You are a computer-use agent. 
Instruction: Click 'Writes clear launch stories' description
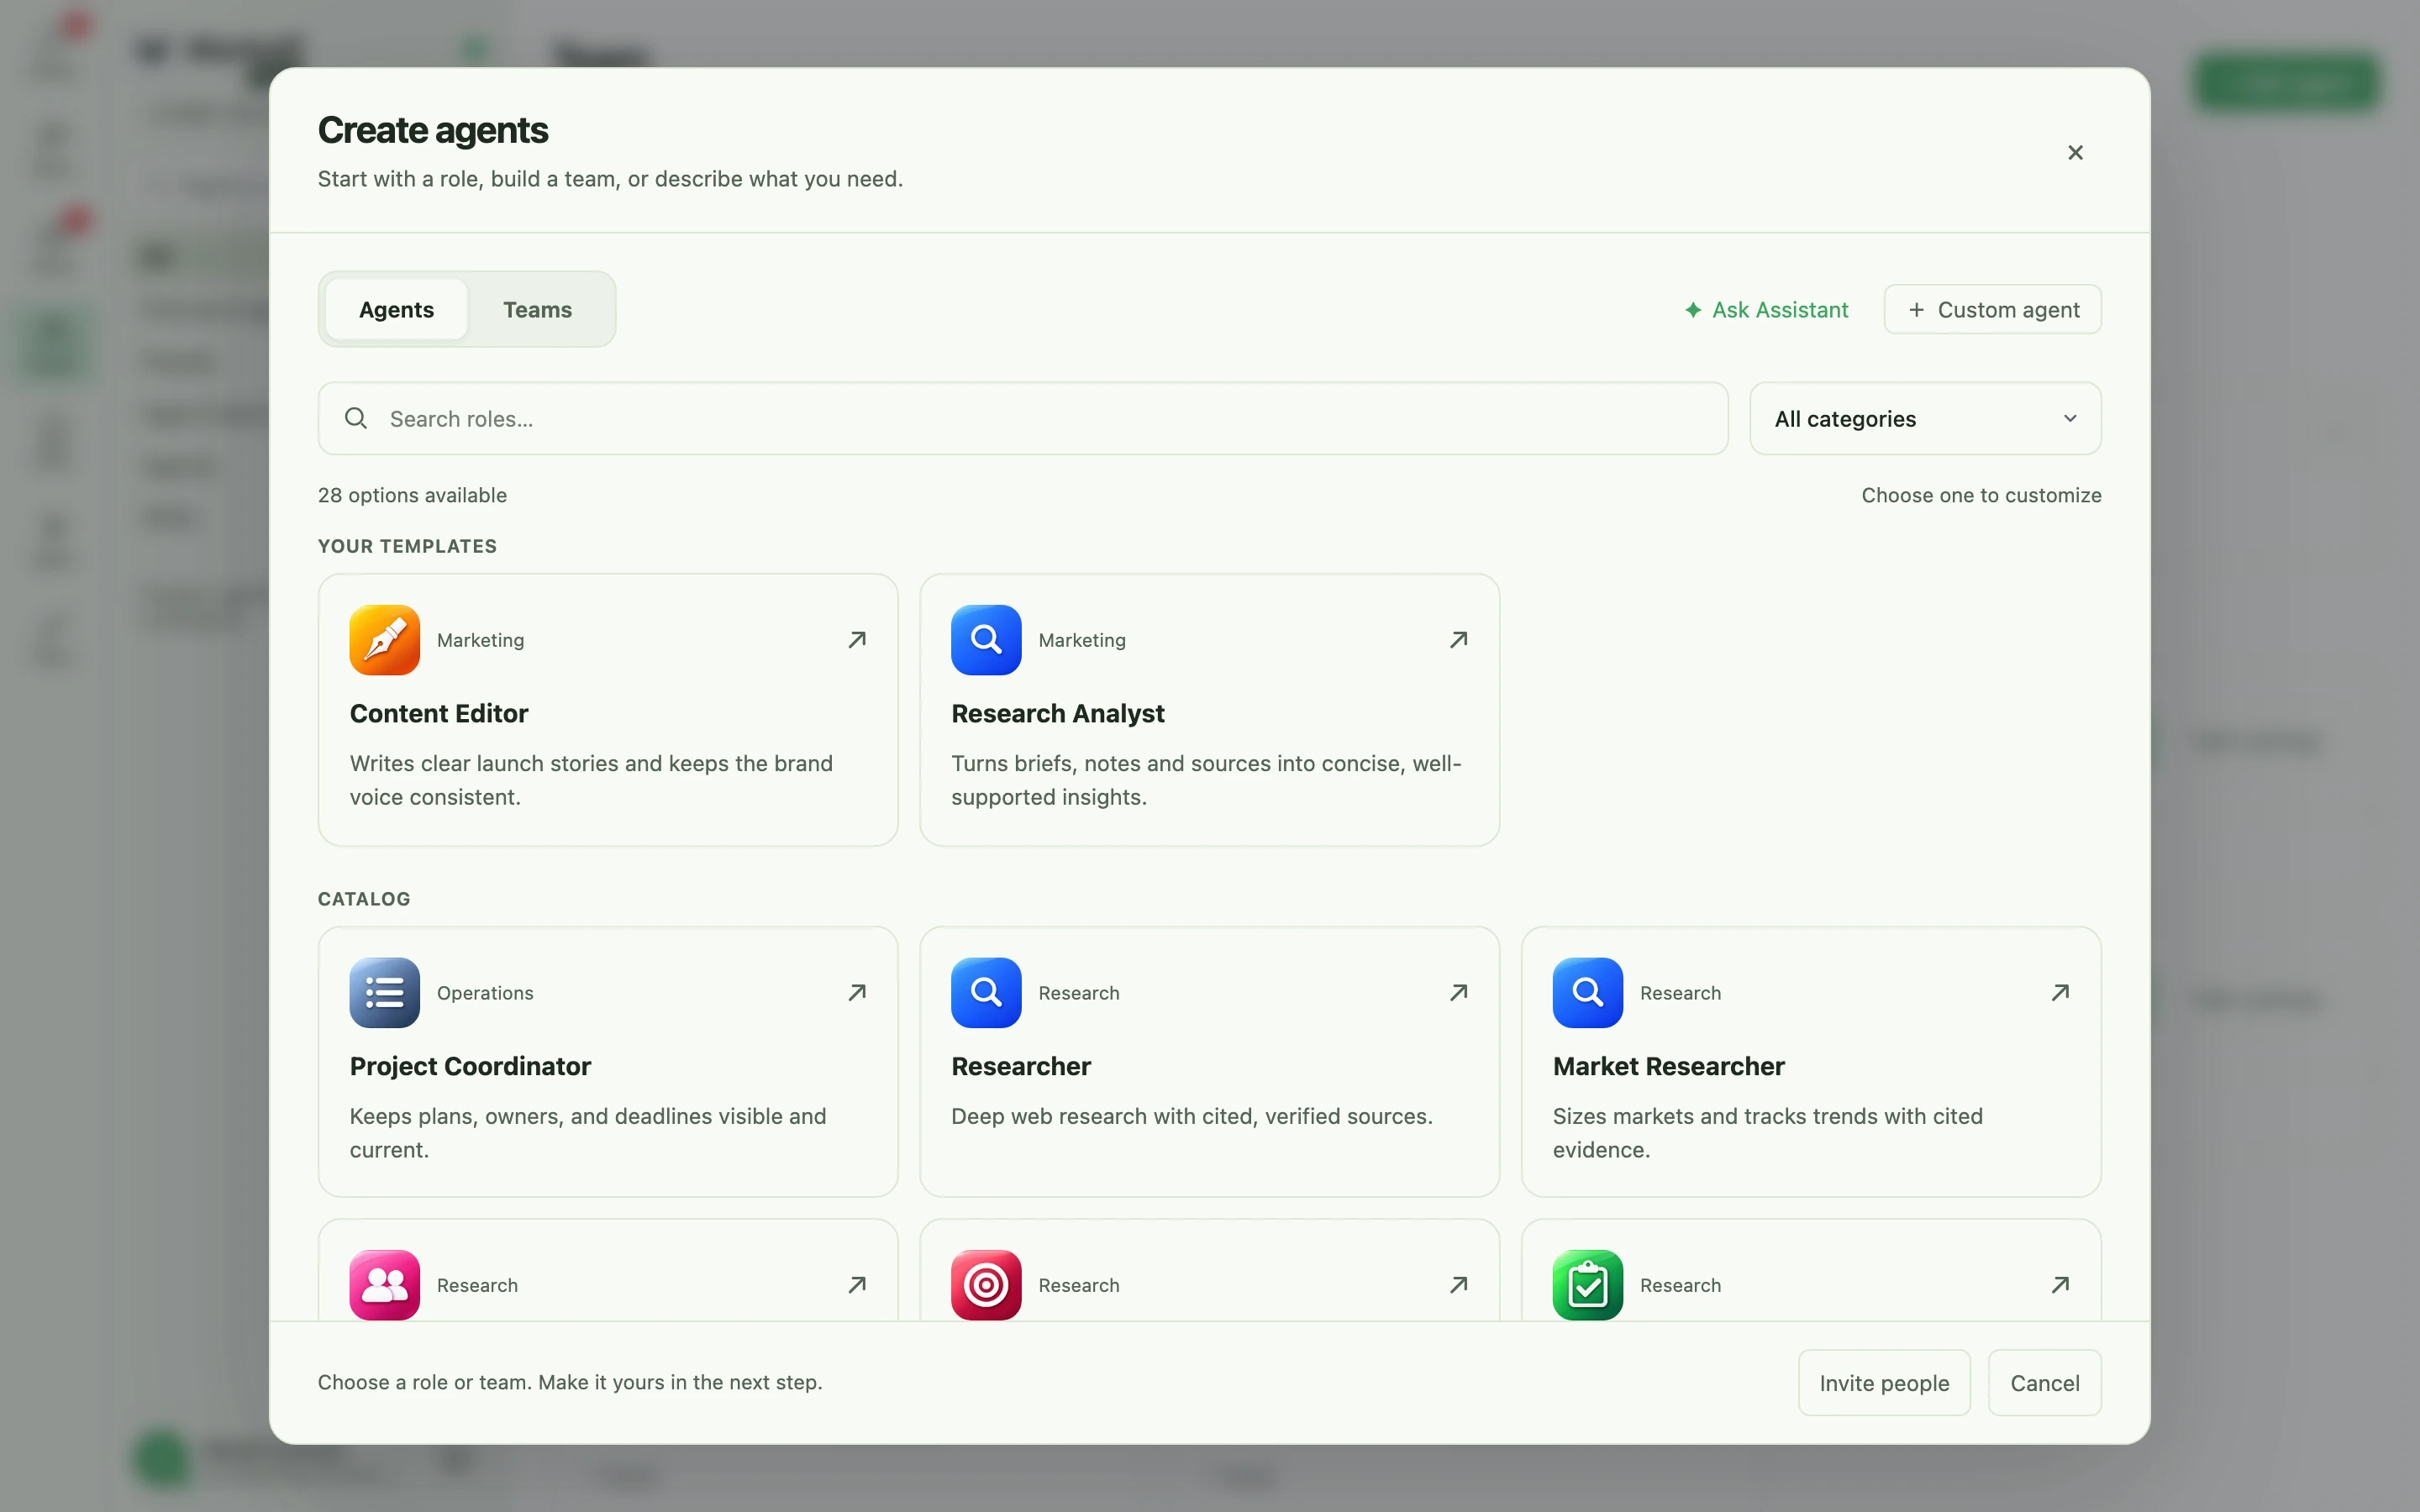coord(591,780)
